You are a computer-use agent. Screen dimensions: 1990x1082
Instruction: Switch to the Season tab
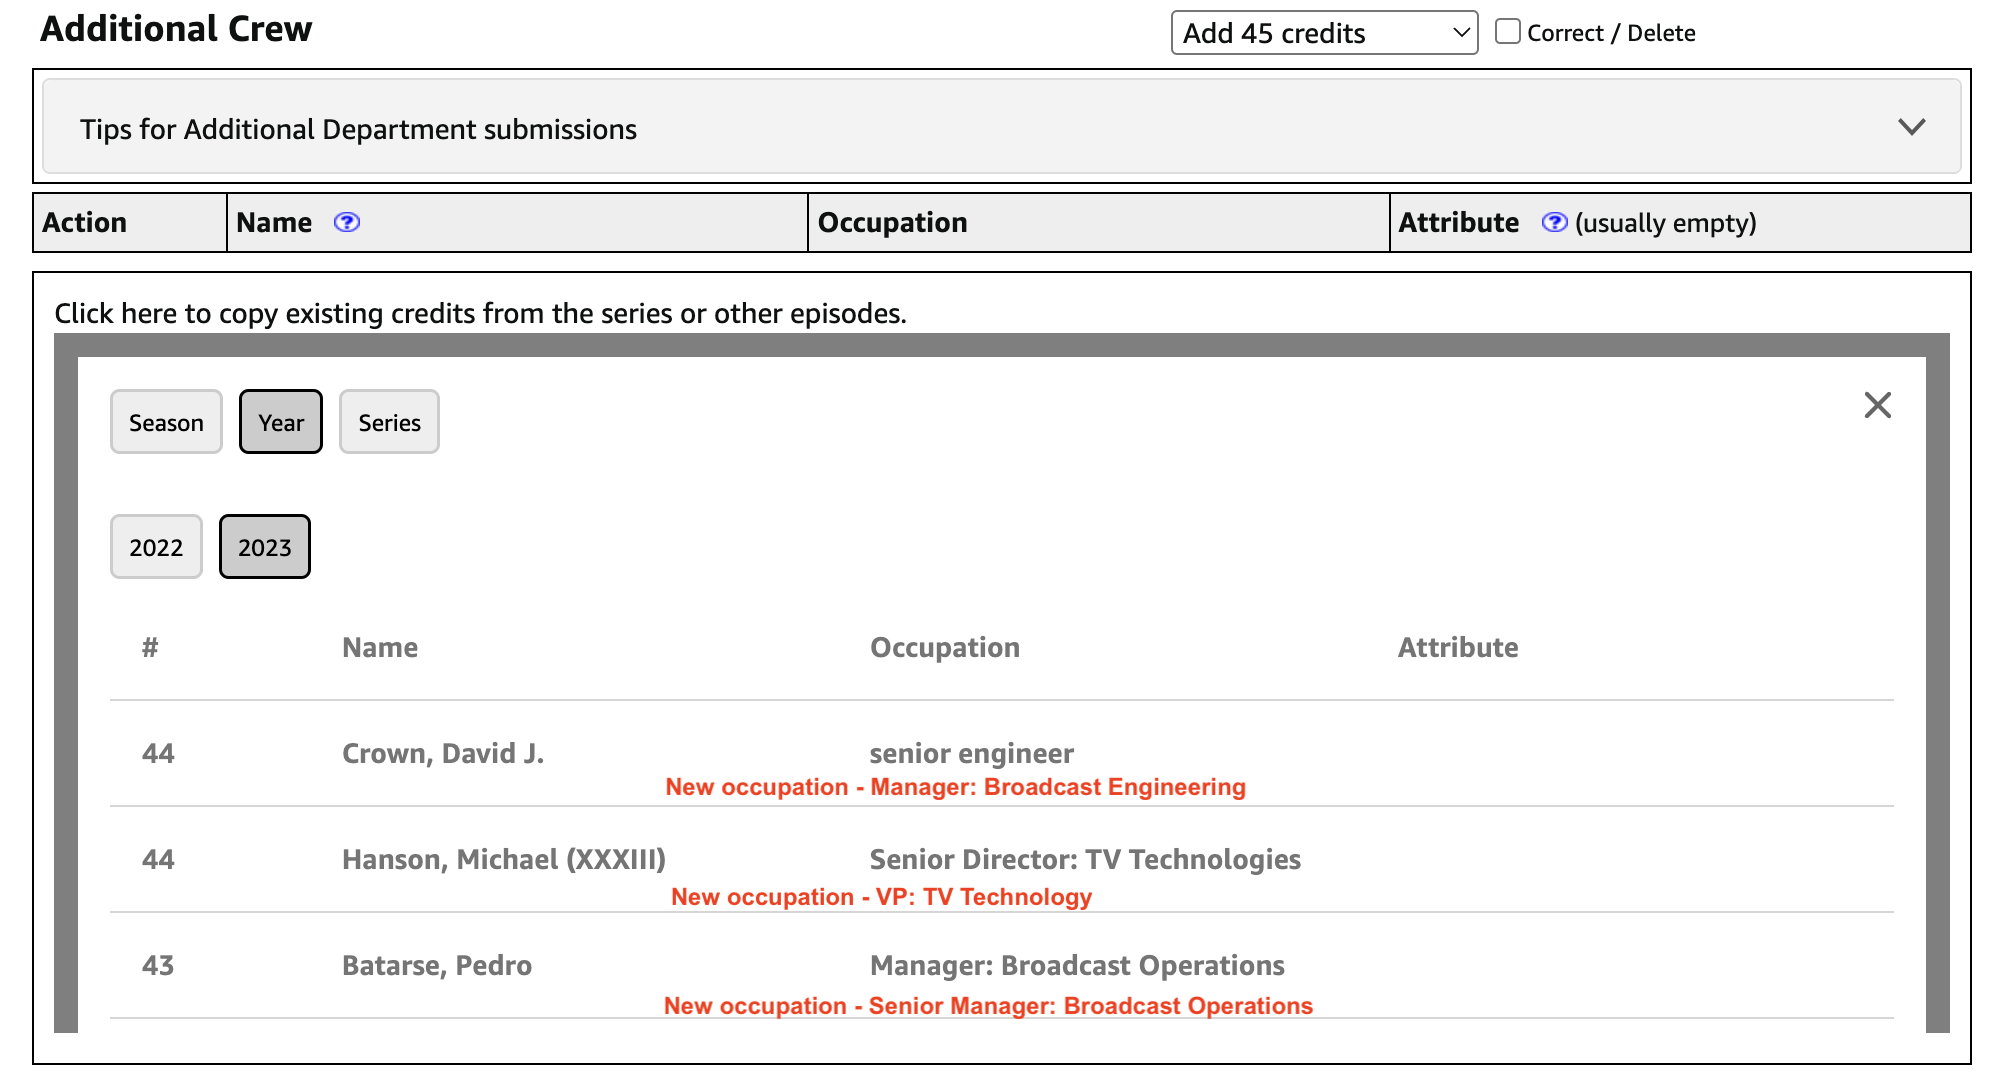click(166, 422)
